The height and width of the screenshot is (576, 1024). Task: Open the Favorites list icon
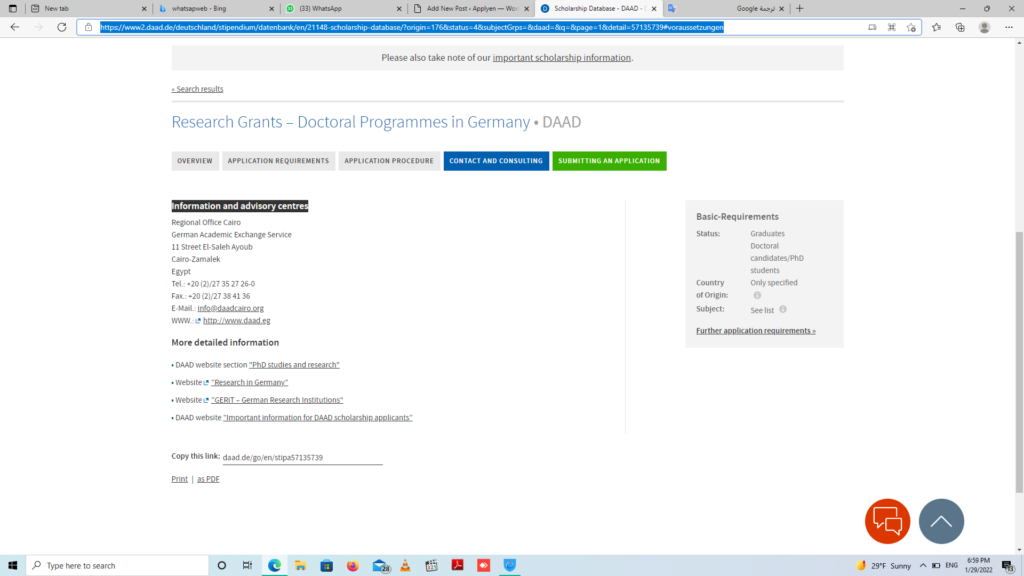click(x=936, y=27)
